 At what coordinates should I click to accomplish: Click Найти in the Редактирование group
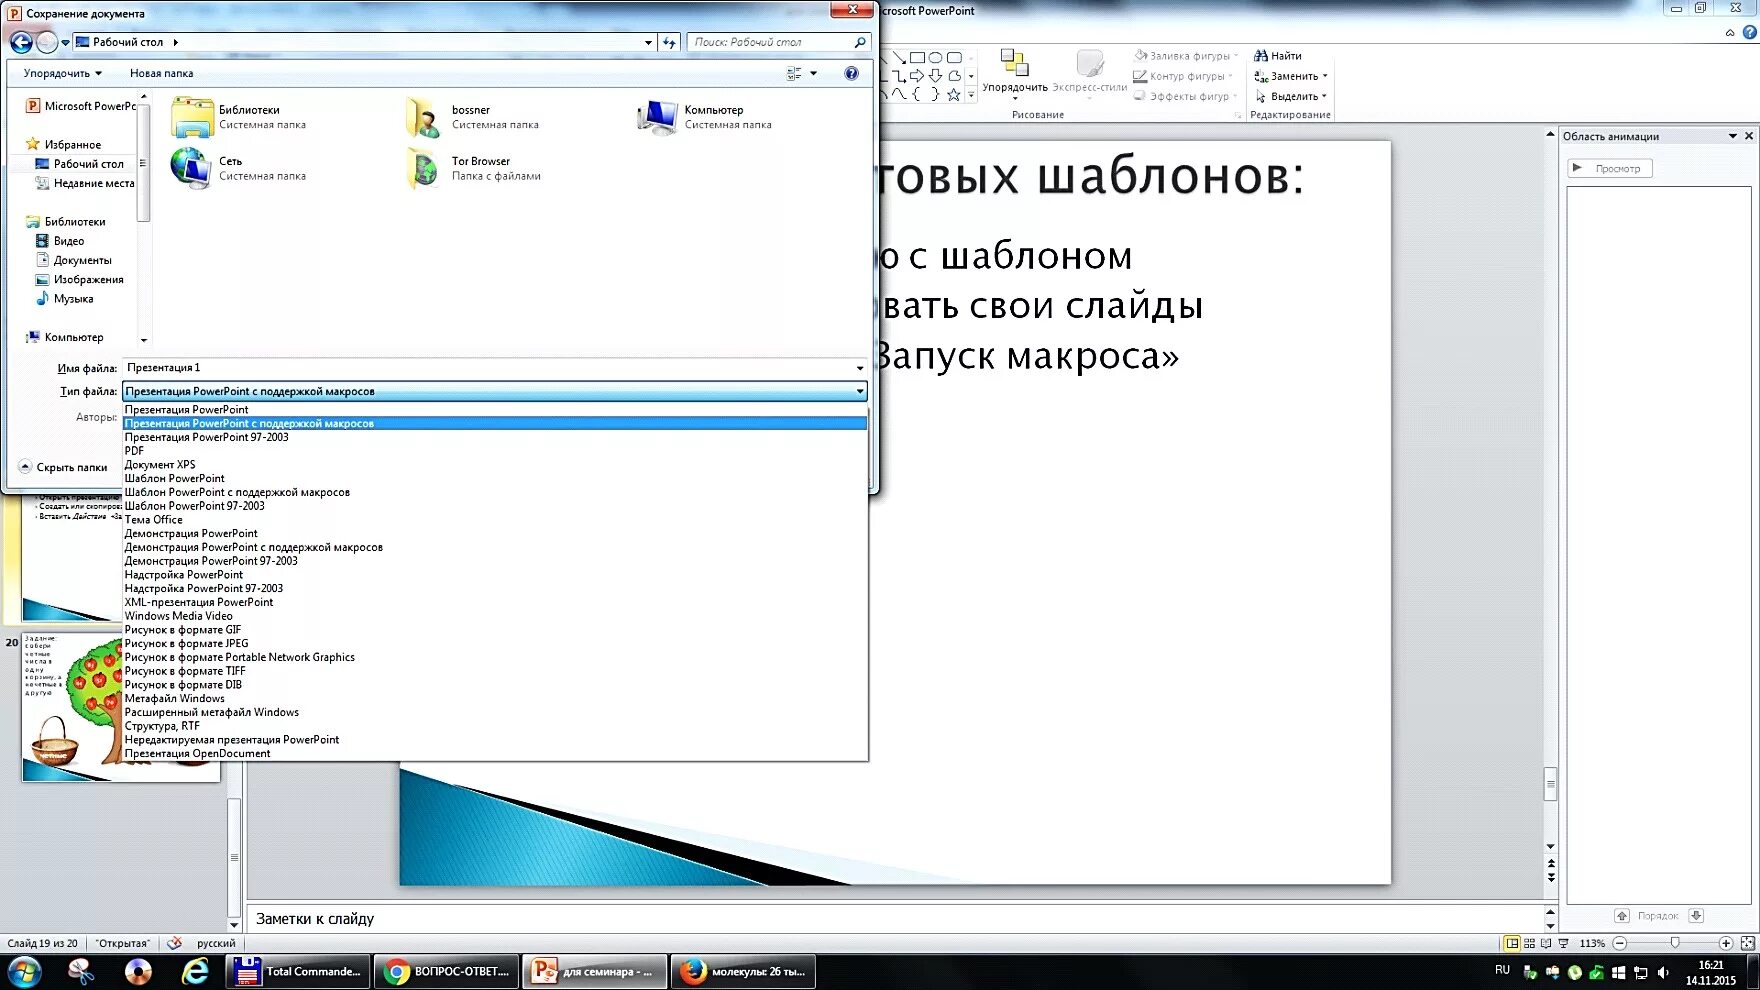tap(1278, 56)
